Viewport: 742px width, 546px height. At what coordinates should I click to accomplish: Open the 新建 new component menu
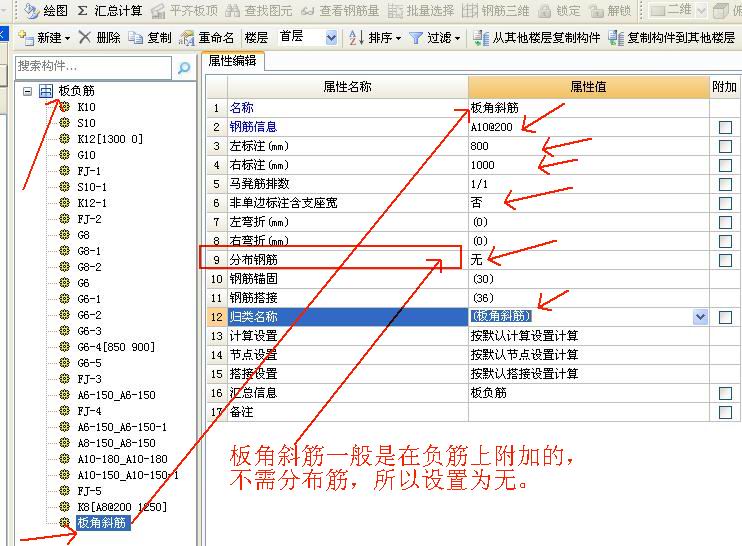coord(44,37)
